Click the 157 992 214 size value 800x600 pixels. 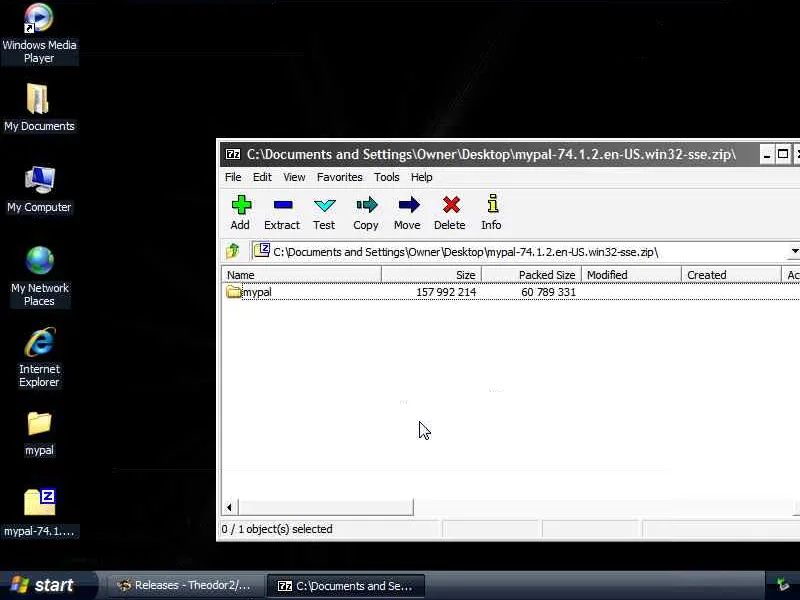[x=446, y=292]
